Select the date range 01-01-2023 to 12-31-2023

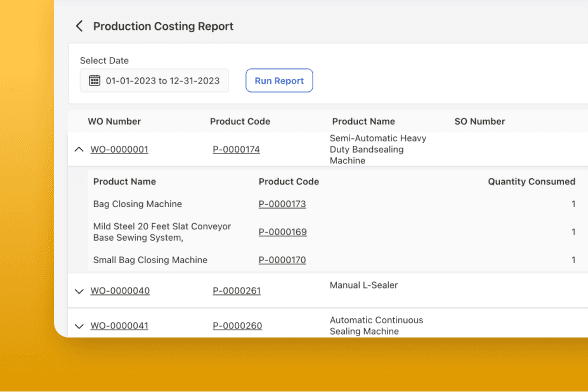coord(154,80)
